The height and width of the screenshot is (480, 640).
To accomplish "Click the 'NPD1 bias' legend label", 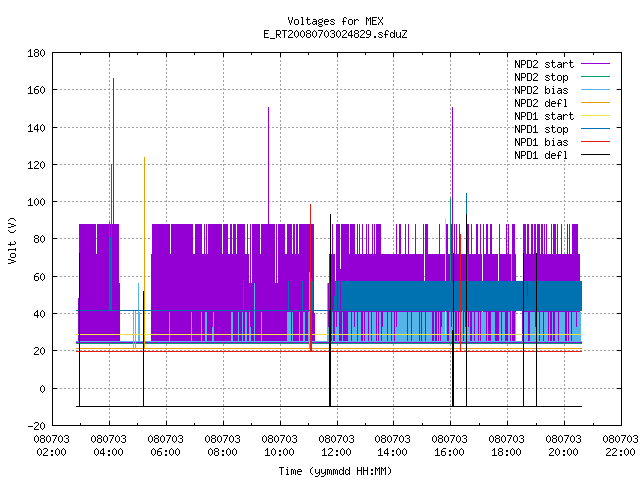I will 541,142.
